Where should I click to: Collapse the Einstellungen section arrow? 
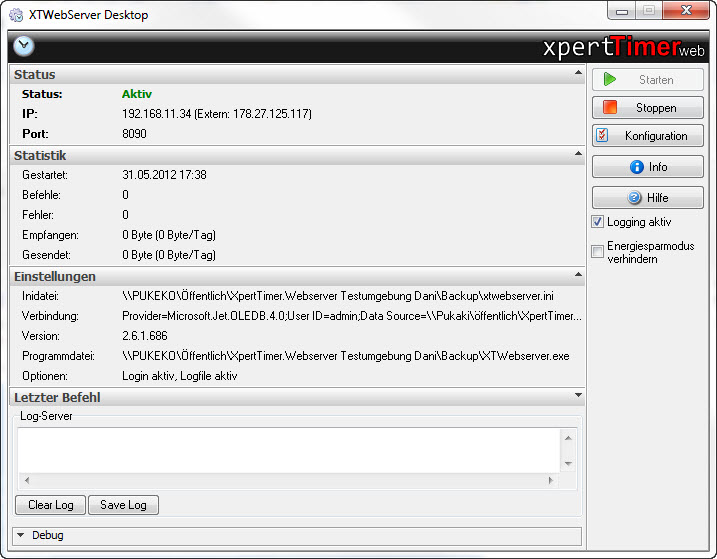pos(578,274)
